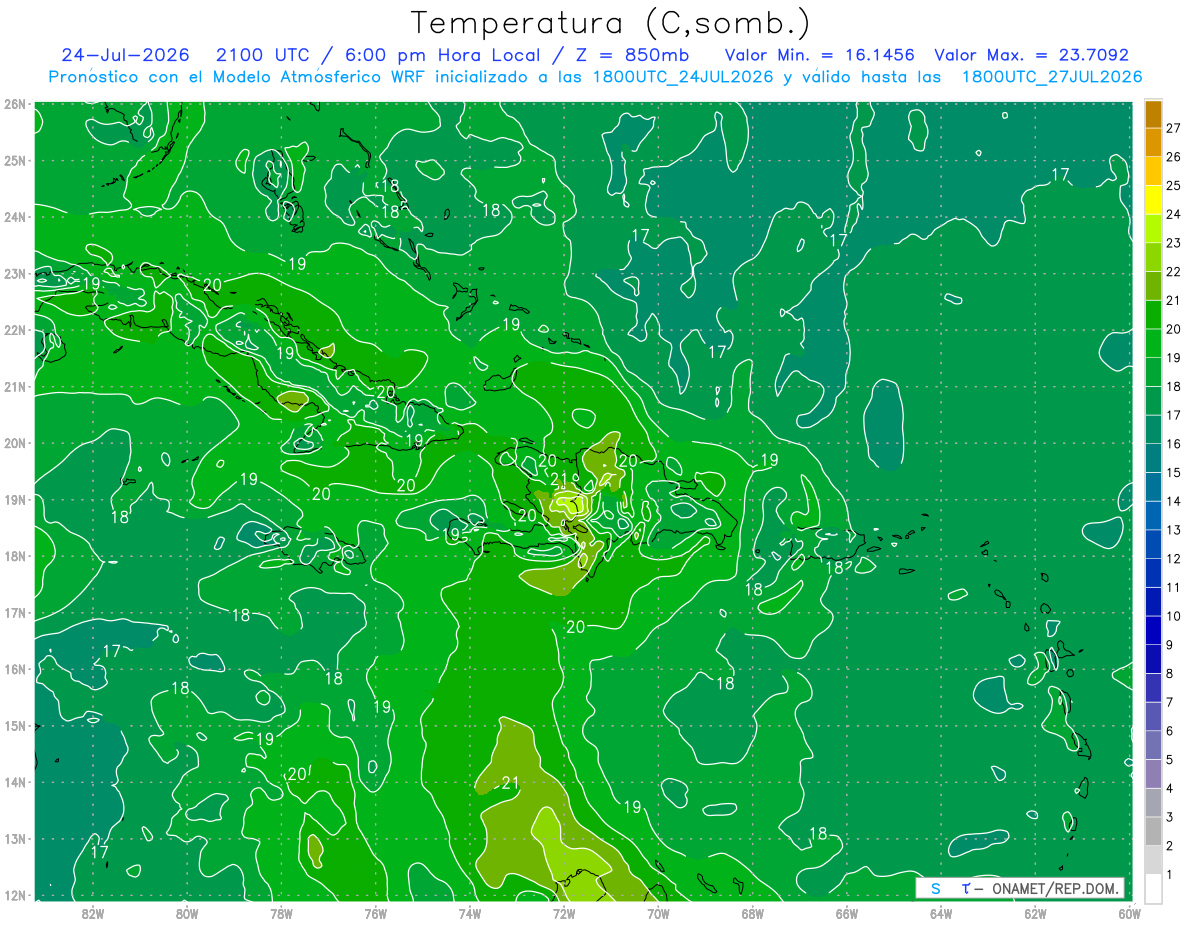1200x927 pixels.
Task: Click longitude axis label "62W"
Action: (1035, 912)
